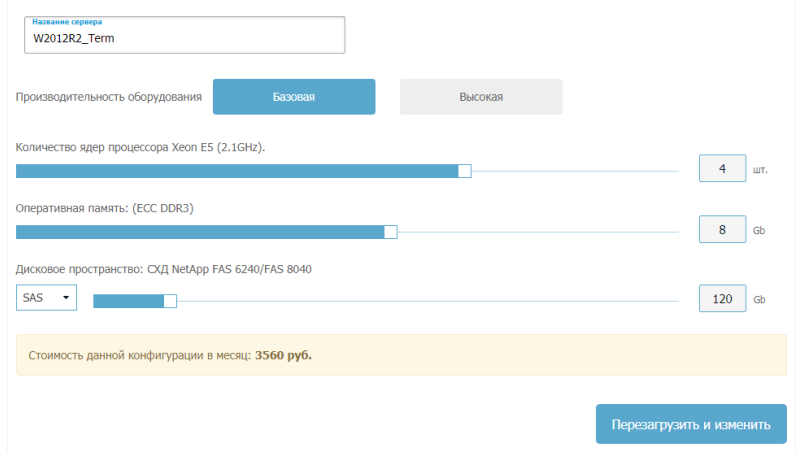
Task: Focus the disk space Gb field
Action: click(722, 298)
